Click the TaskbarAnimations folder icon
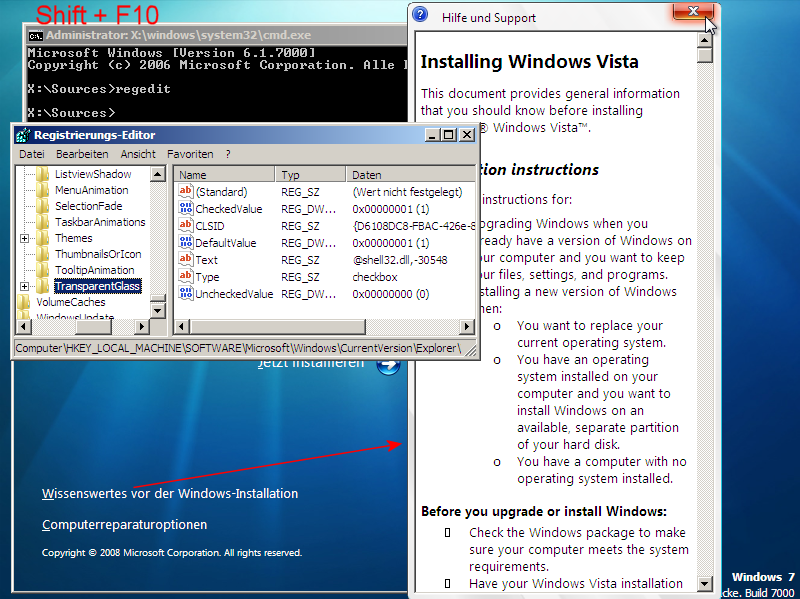Screen dimensions: 800x599 coord(43,222)
